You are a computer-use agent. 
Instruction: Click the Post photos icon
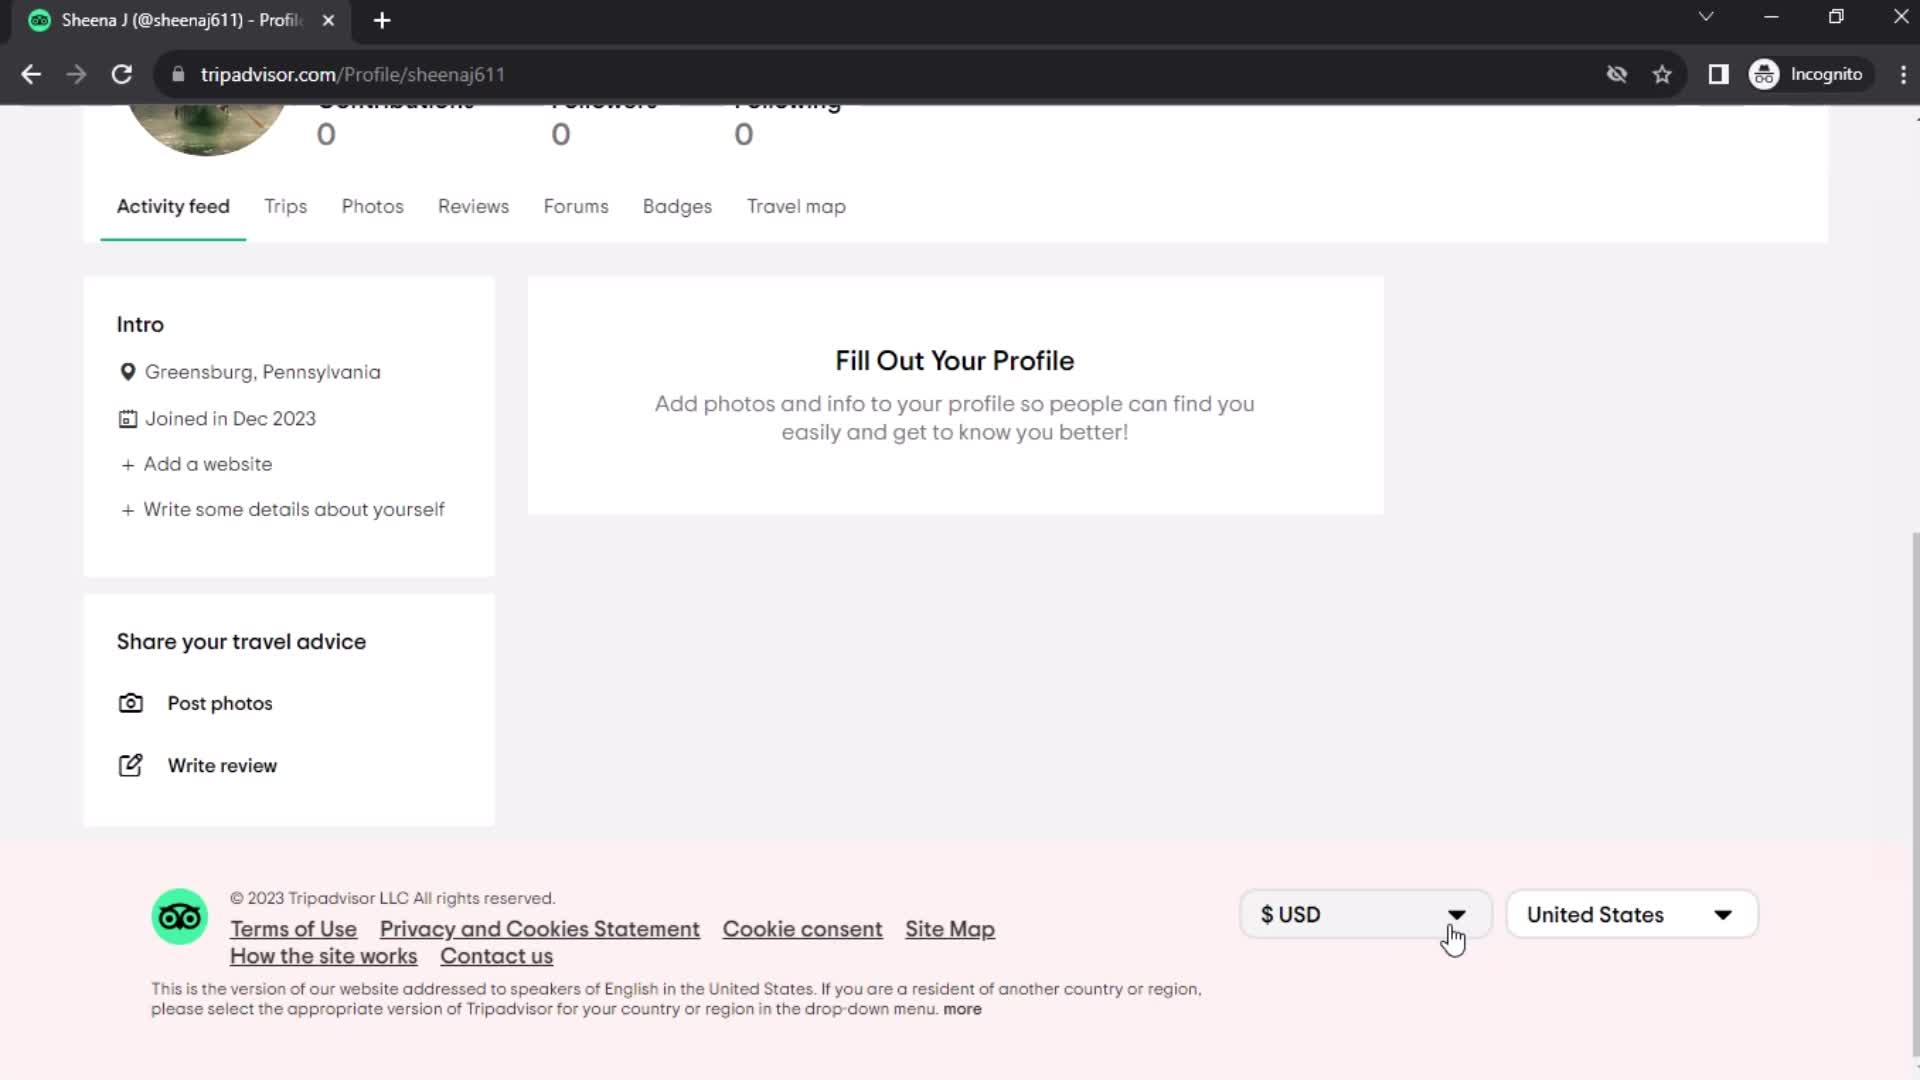click(x=131, y=703)
